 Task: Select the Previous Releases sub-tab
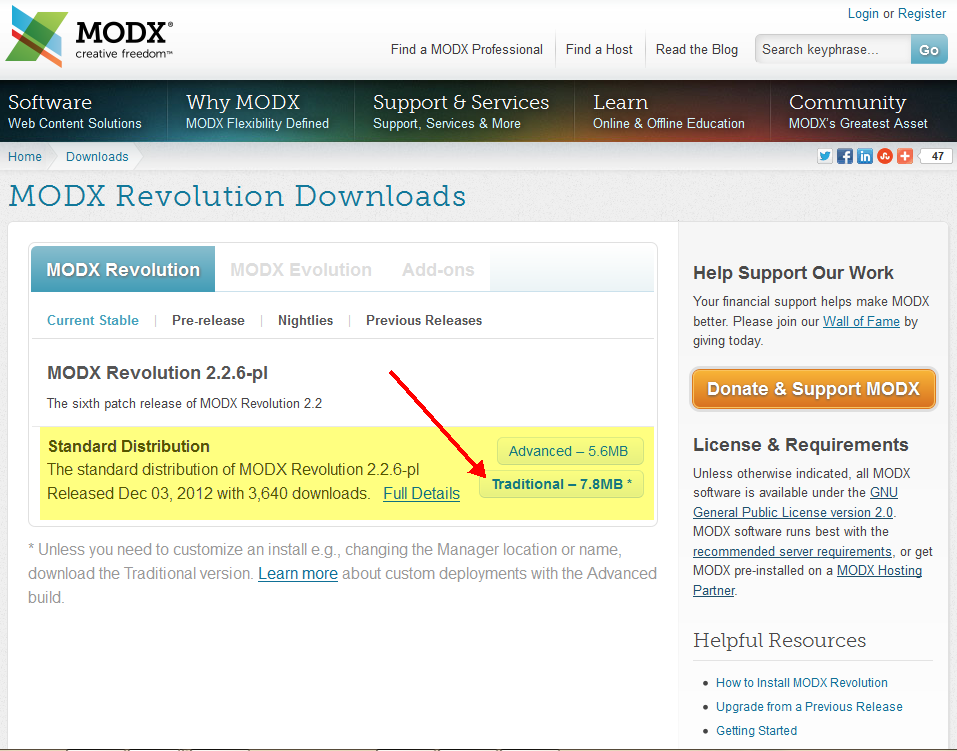424,321
